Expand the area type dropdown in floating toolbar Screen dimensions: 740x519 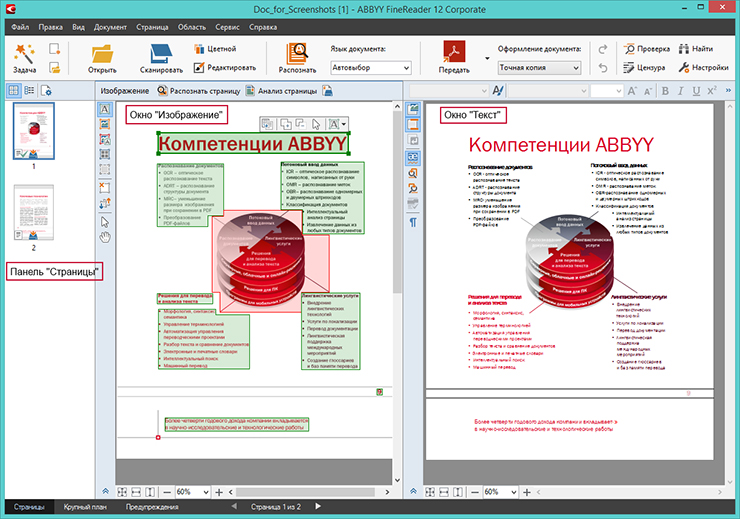[344, 125]
